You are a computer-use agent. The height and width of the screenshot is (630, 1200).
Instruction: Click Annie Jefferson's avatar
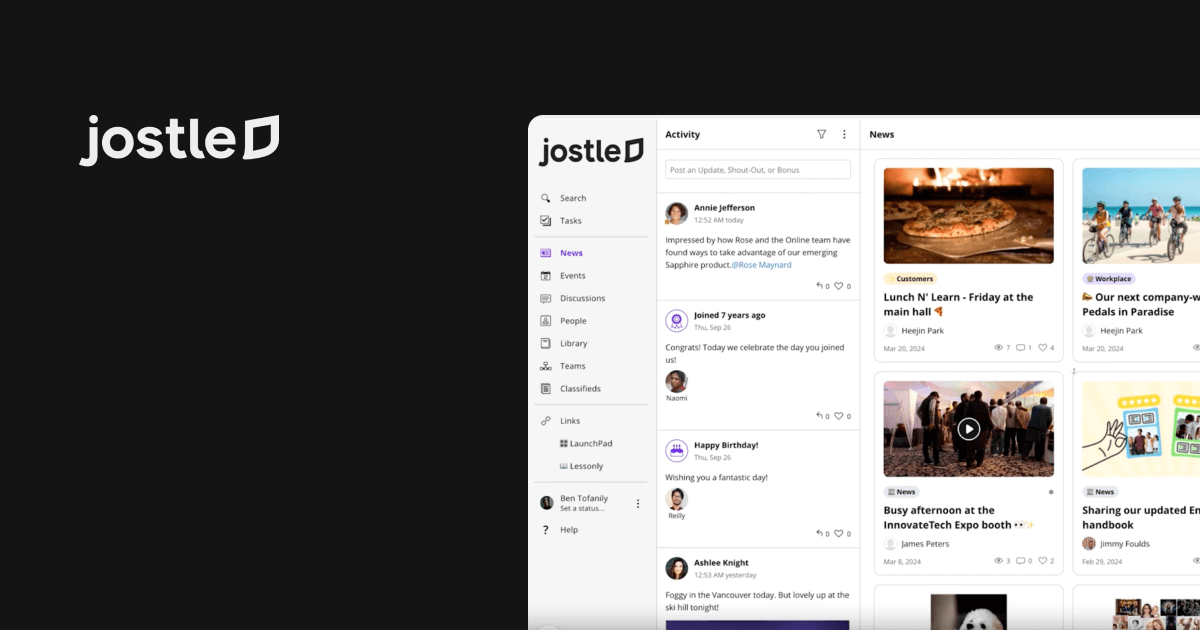[677, 213]
